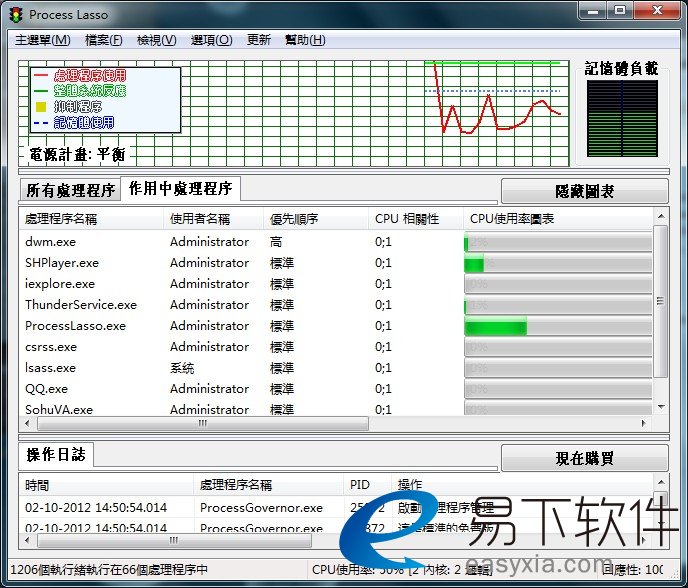Click the 現在購買 button

(584, 458)
